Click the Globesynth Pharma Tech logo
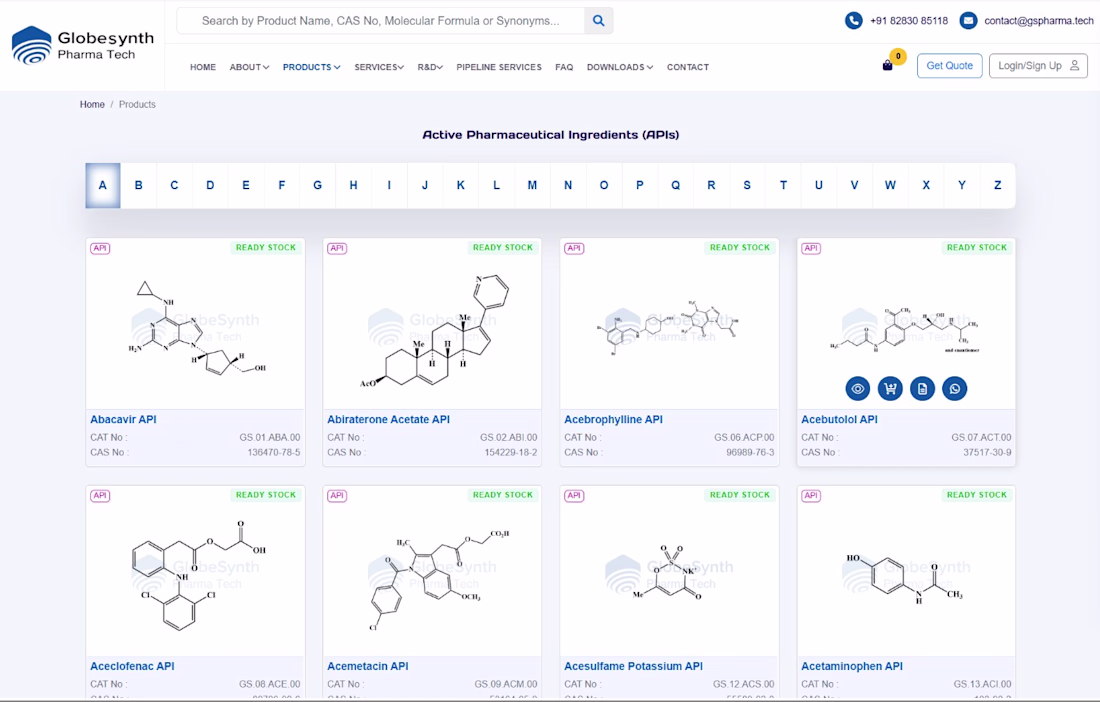The height and width of the screenshot is (702, 1100). (83, 46)
